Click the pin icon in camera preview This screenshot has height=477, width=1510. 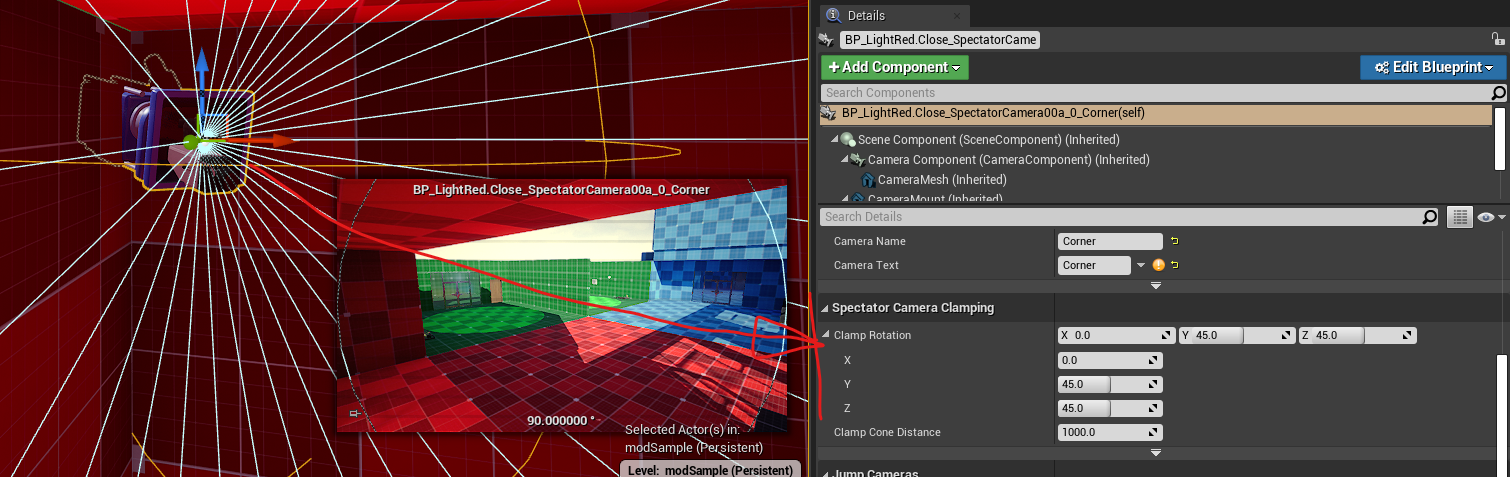[355, 413]
